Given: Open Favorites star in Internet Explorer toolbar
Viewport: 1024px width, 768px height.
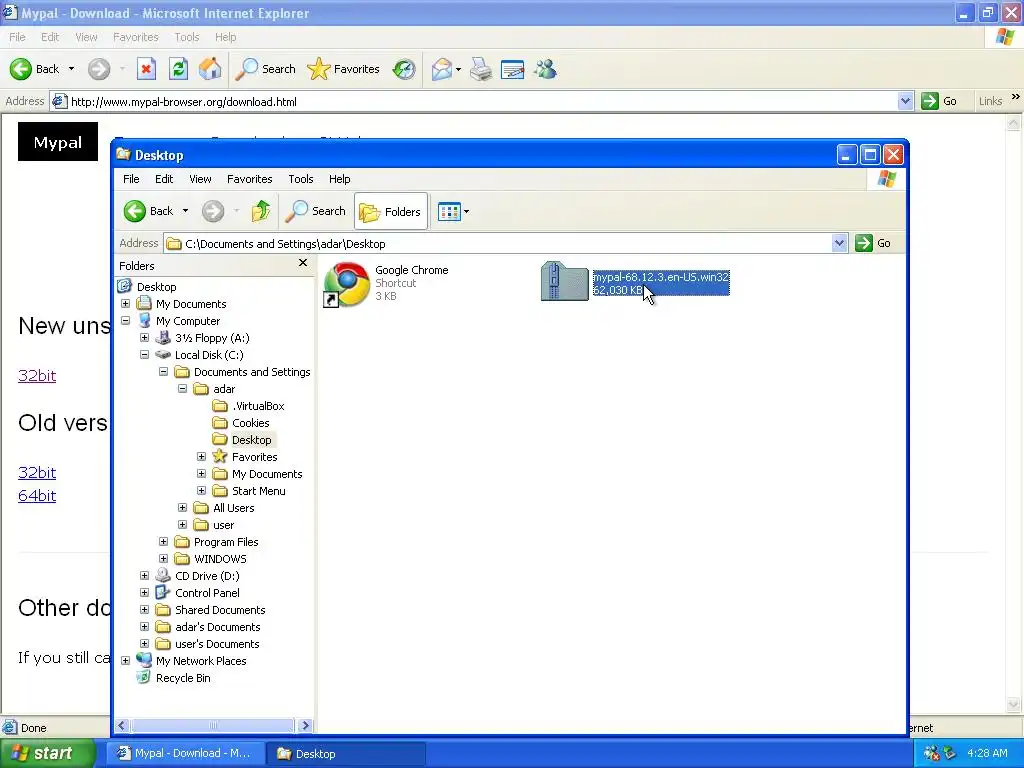Looking at the screenshot, I should [x=344, y=69].
